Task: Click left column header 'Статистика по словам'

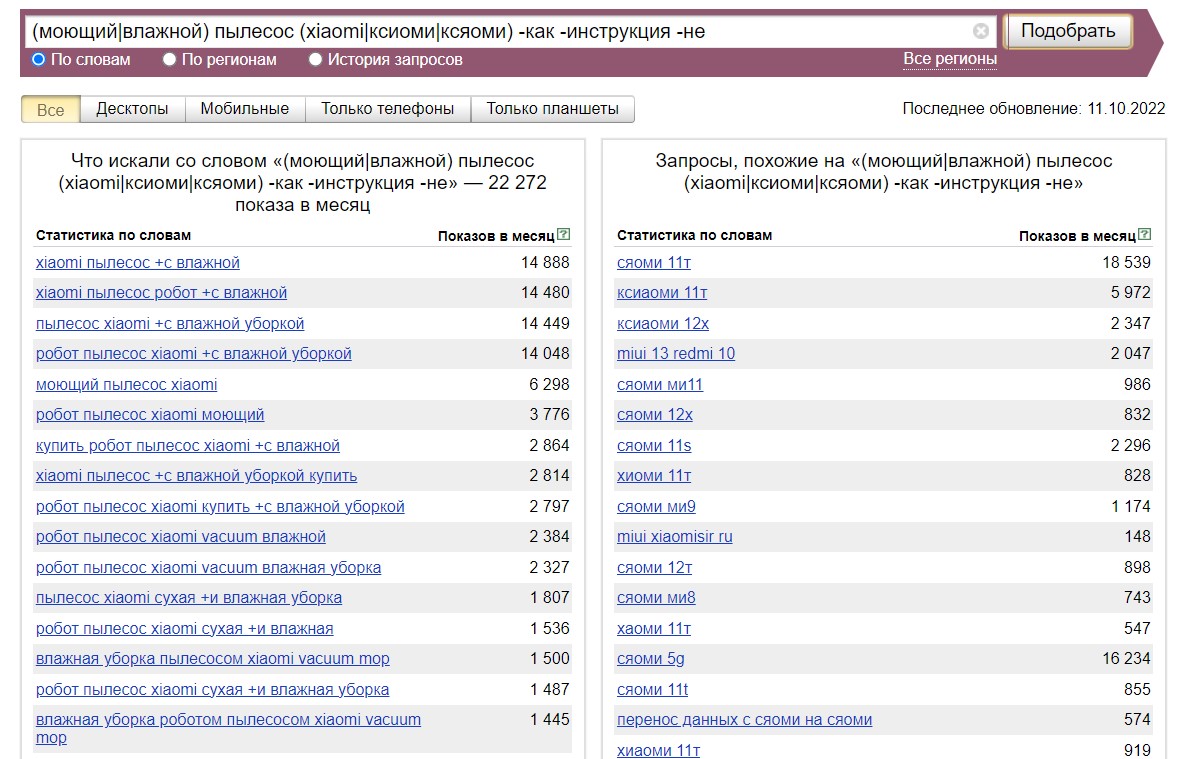Action: (x=113, y=235)
